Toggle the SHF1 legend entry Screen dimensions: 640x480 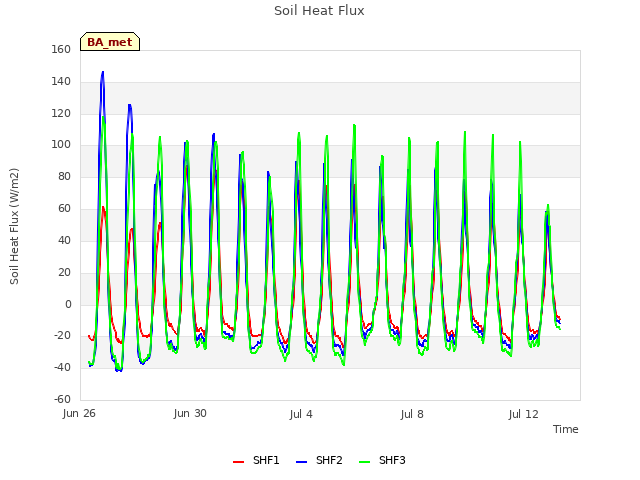256,460
